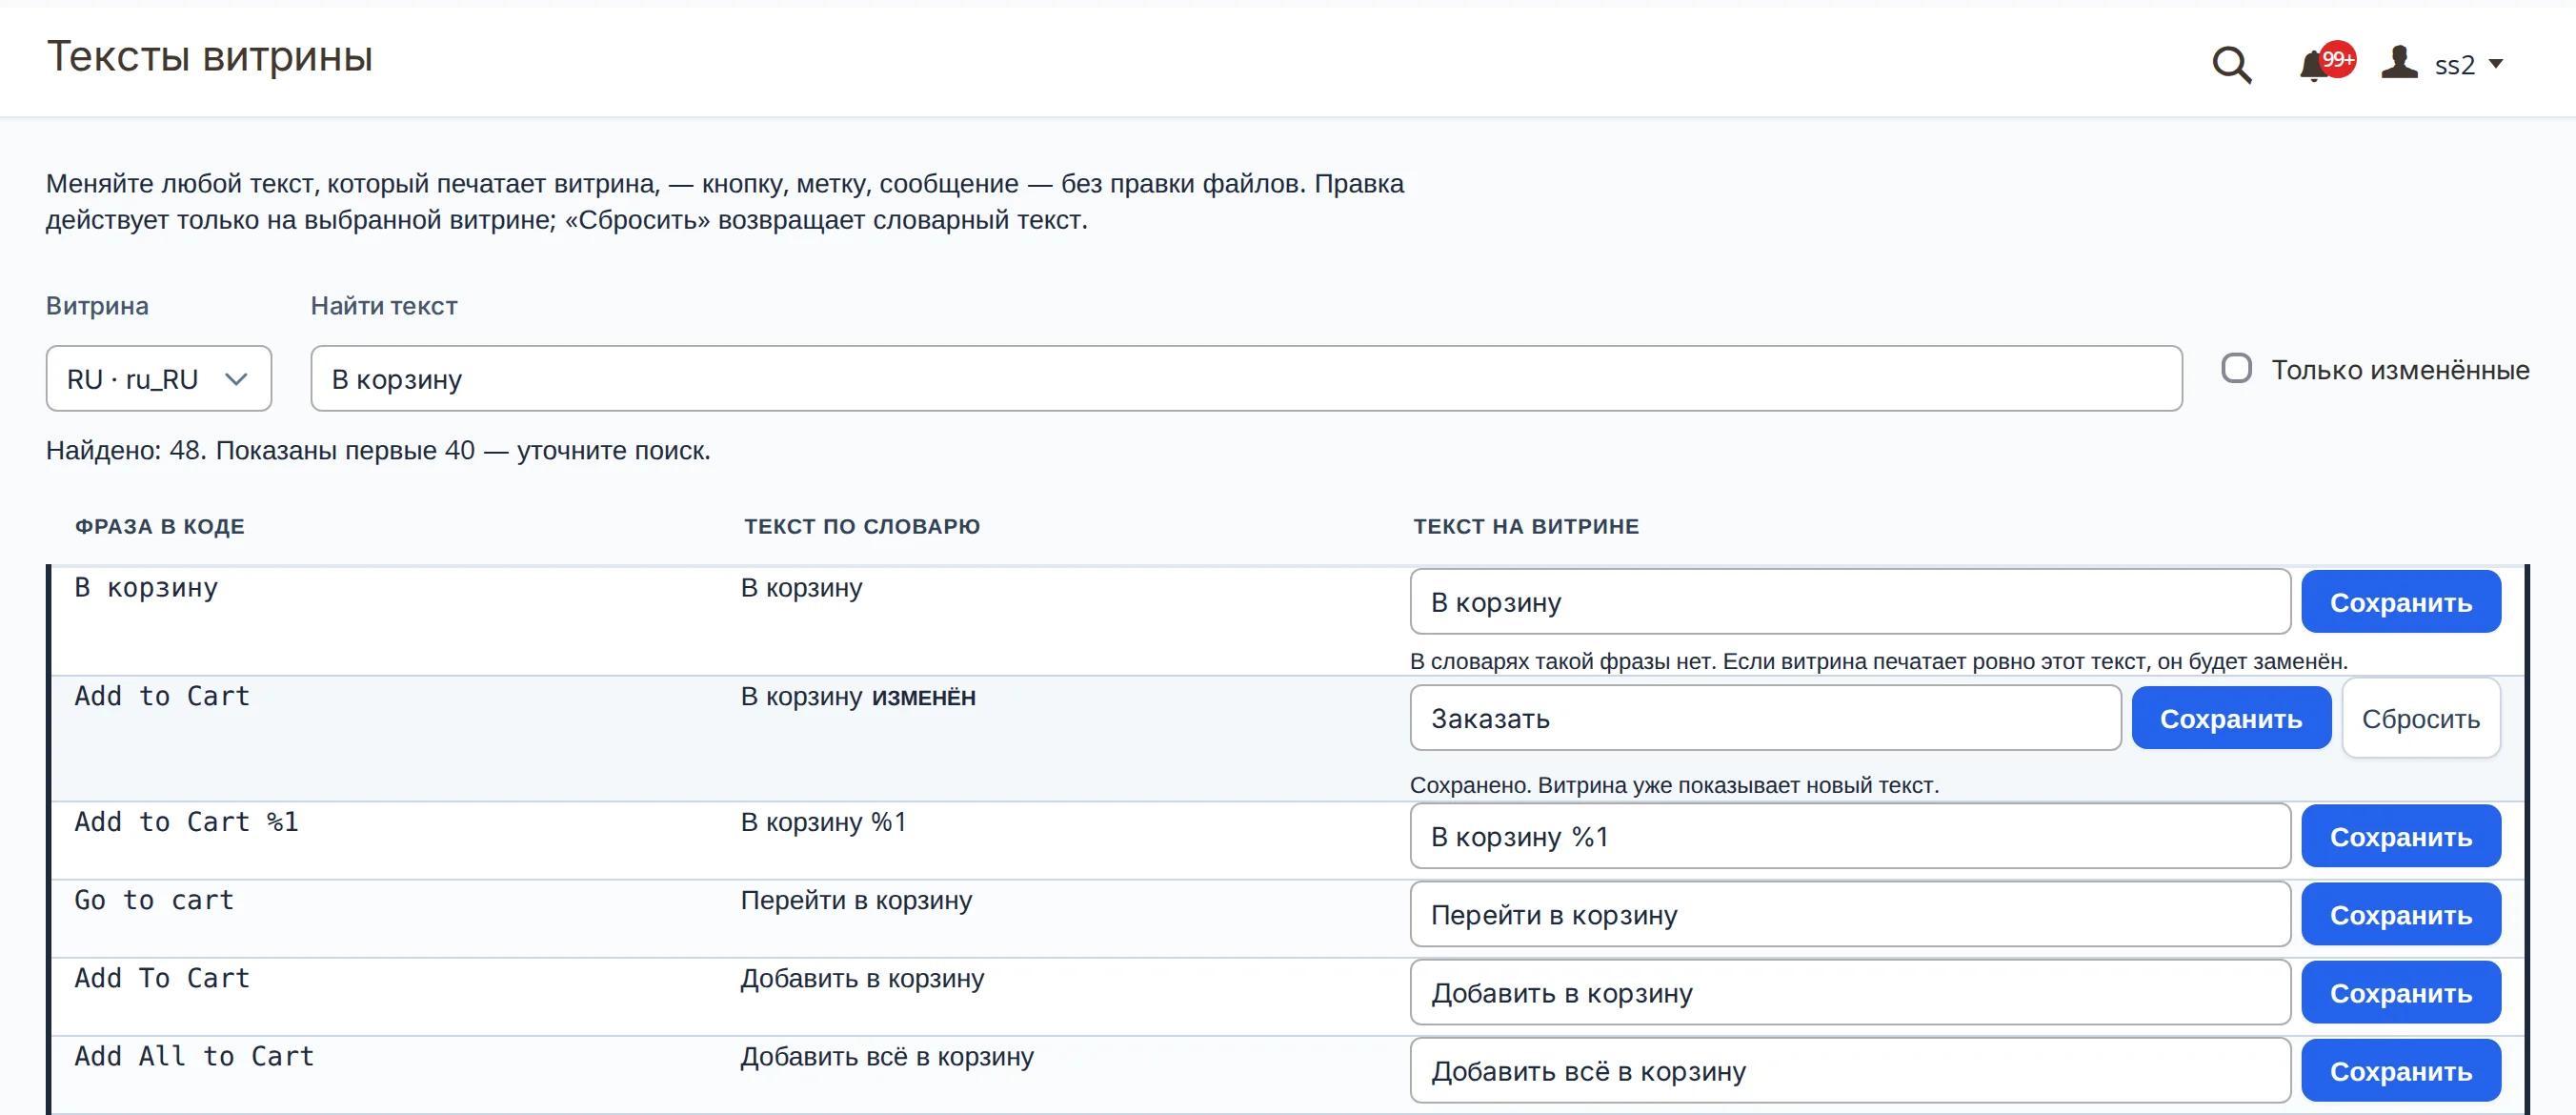This screenshot has width=2576, height=1115.
Task: Focus the «Найти текст» search field
Action: pos(1246,379)
